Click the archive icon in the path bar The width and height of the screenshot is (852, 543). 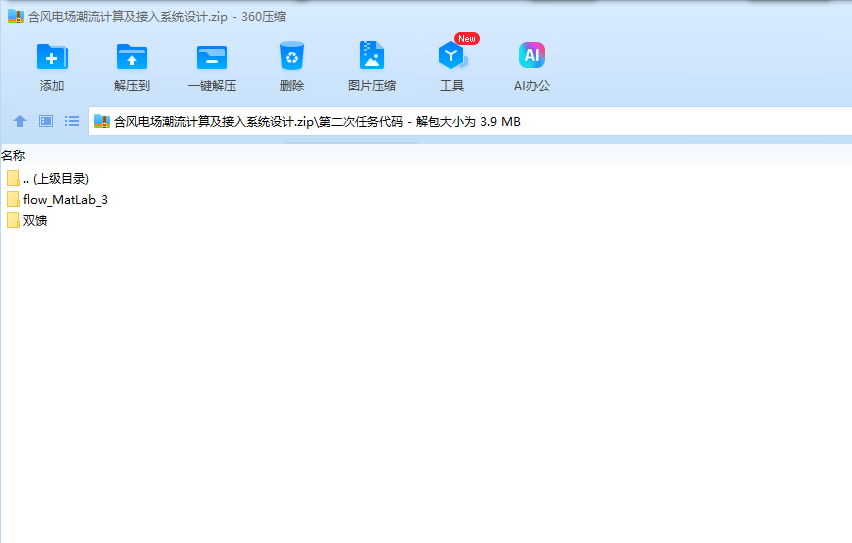[x=102, y=121]
